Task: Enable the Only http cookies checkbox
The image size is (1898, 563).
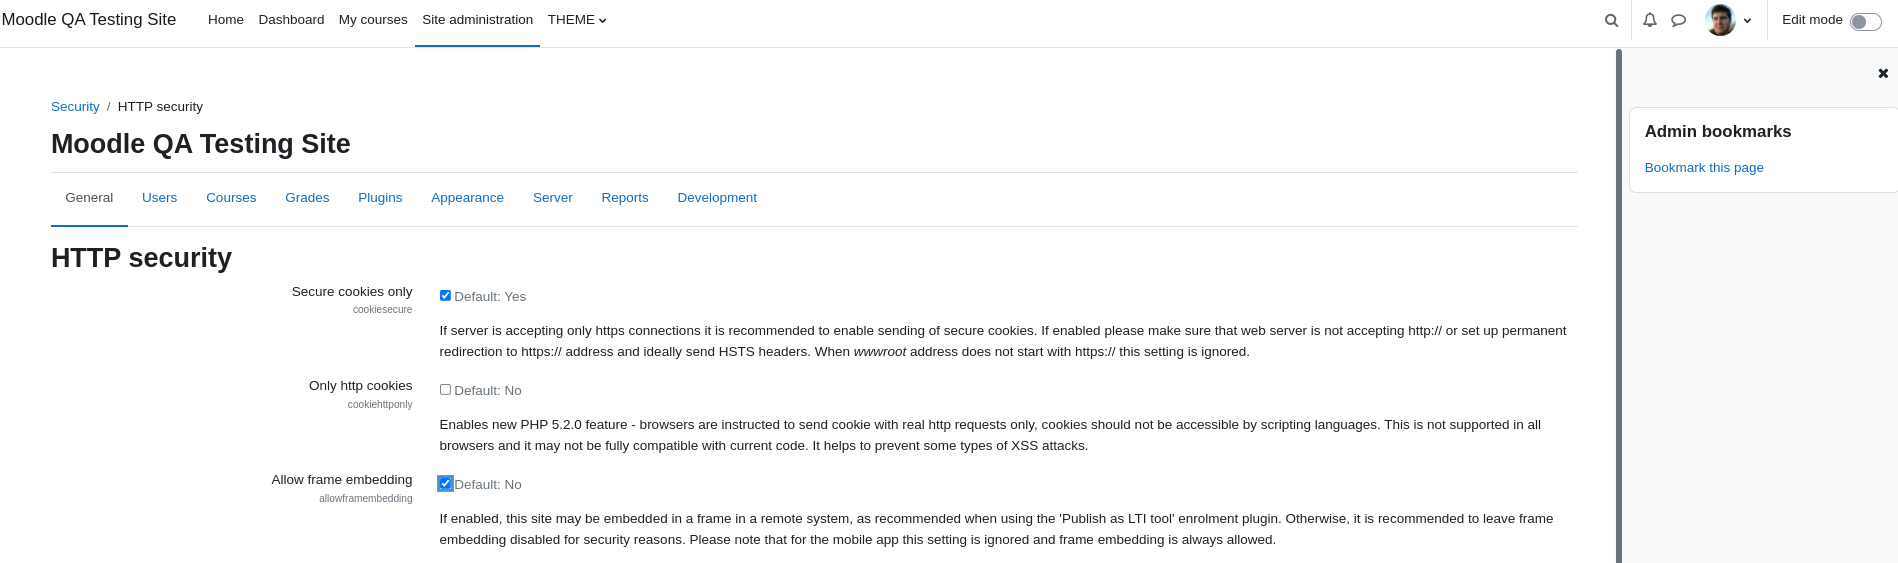Action: tap(445, 389)
